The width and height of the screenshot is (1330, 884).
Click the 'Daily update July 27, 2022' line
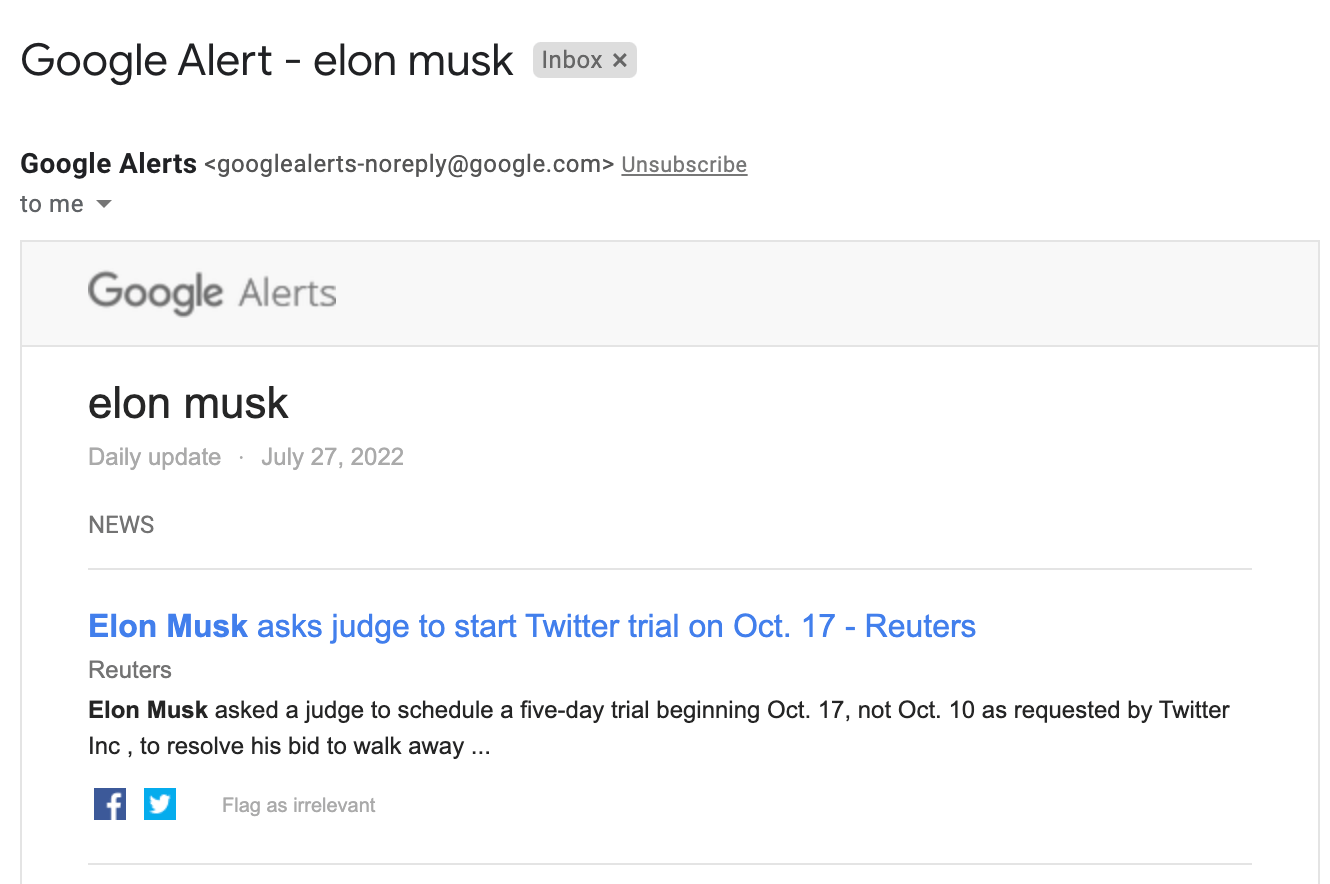[245, 456]
